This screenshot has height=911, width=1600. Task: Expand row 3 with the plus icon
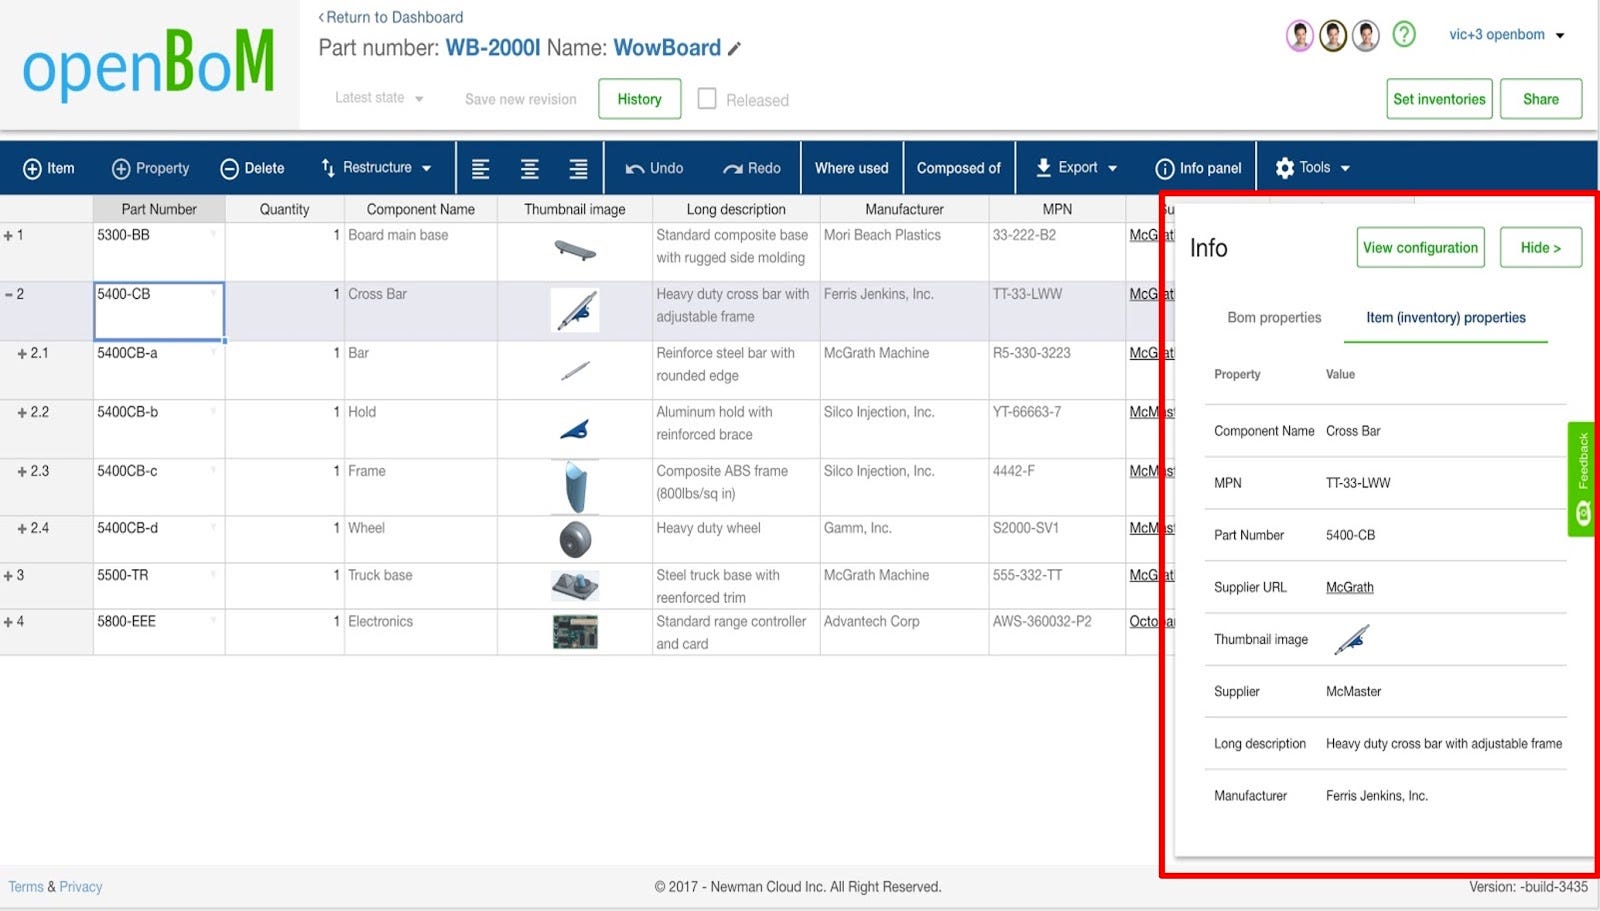[x=8, y=576]
